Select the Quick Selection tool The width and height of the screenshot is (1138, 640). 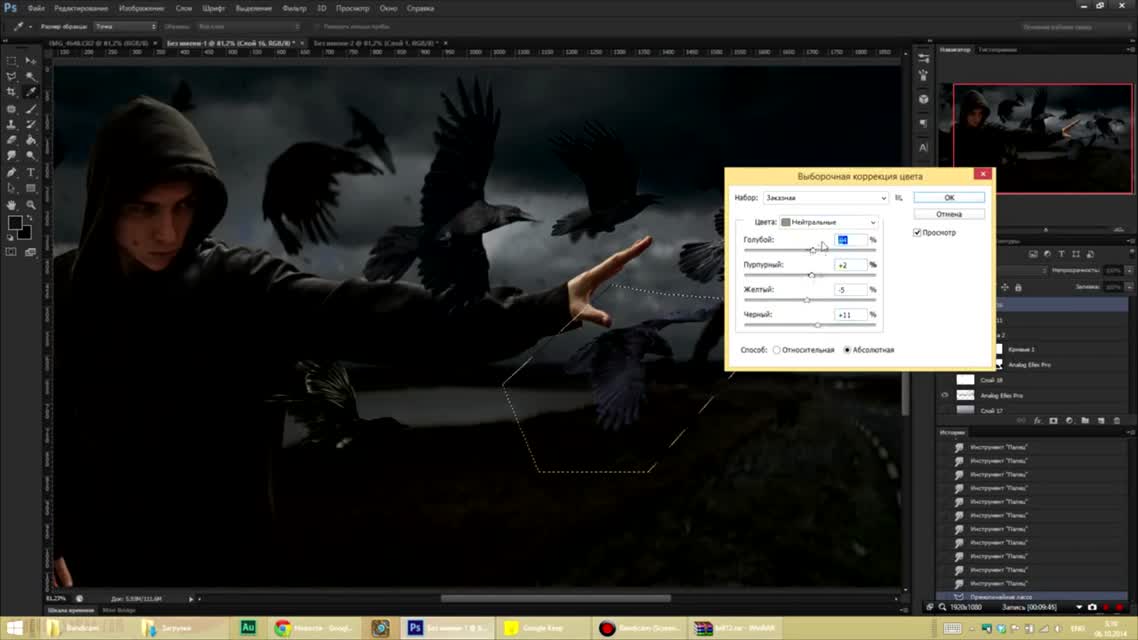pos(30,76)
